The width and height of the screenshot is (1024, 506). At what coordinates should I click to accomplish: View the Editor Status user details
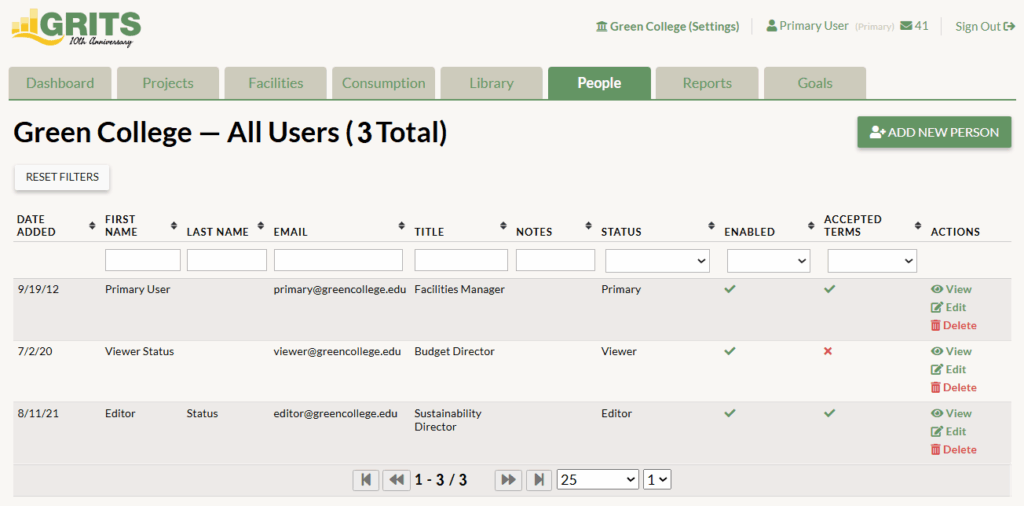pyautogui.click(x=951, y=413)
